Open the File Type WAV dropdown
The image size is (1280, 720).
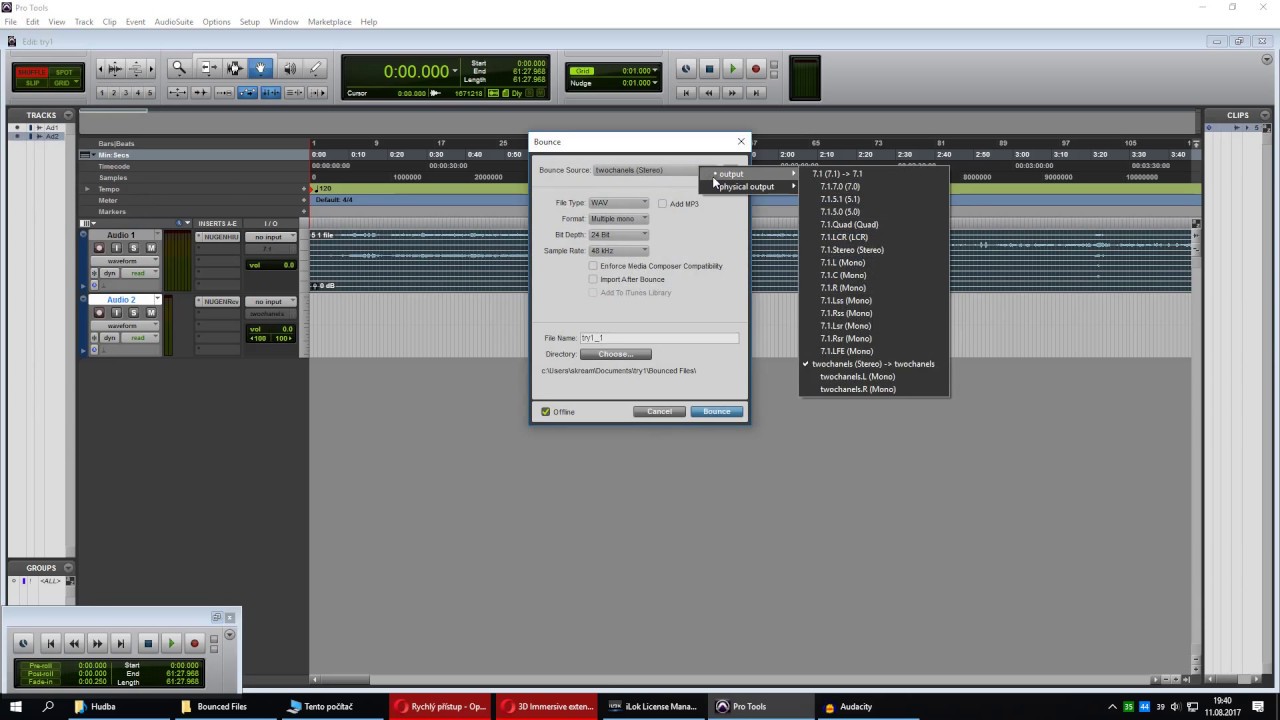point(618,203)
